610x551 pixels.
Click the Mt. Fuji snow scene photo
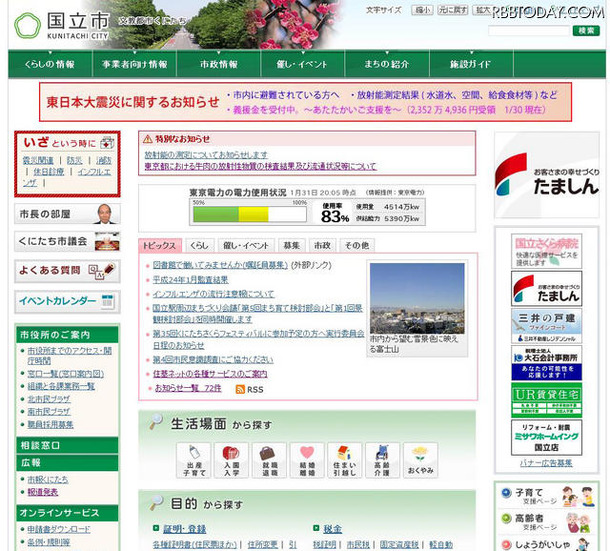coord(417,298)
